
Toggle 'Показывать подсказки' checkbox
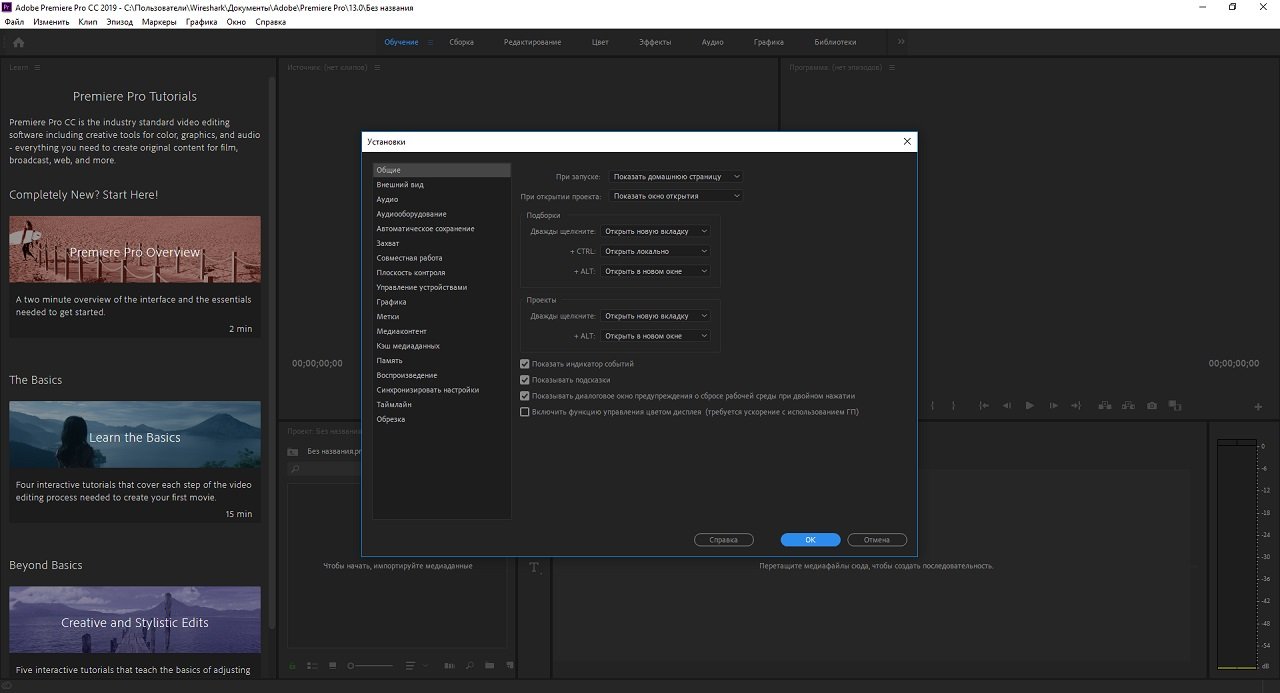pyautogui.click(x=525, y=380)
